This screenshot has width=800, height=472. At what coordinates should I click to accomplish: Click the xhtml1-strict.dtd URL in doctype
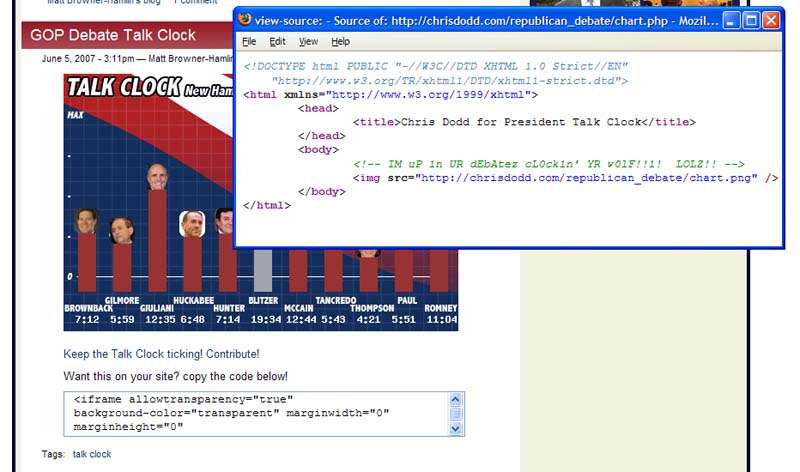(x=446, y=81)
